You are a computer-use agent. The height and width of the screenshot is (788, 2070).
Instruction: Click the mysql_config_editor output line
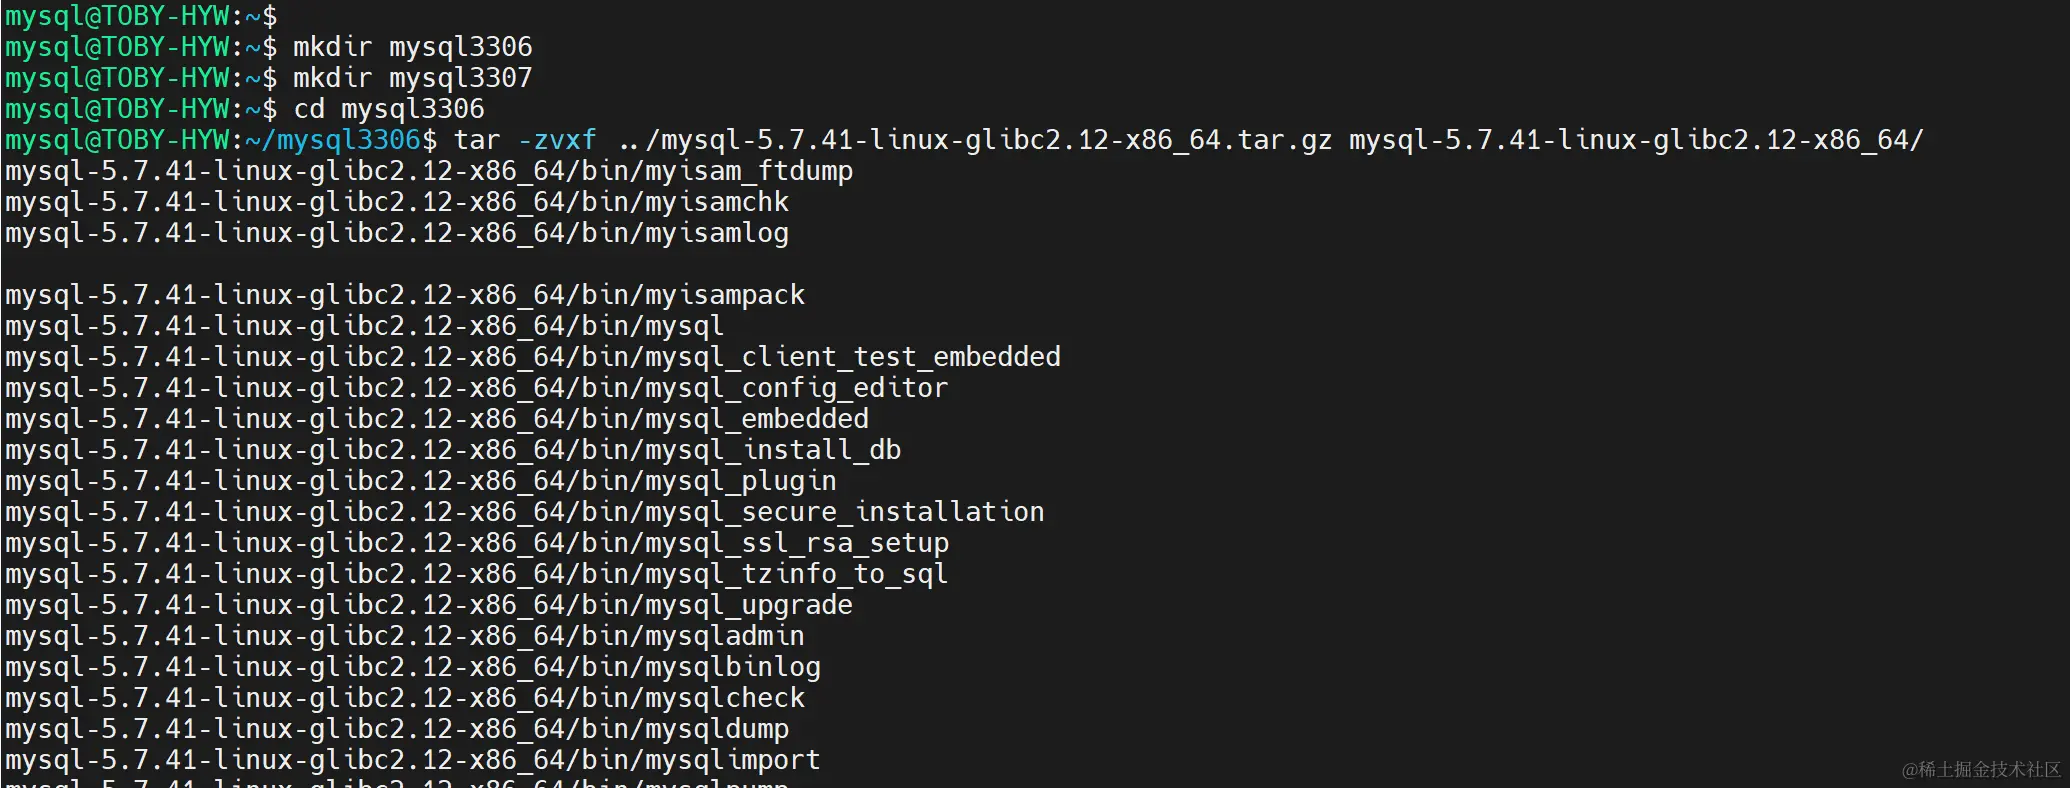477,388
